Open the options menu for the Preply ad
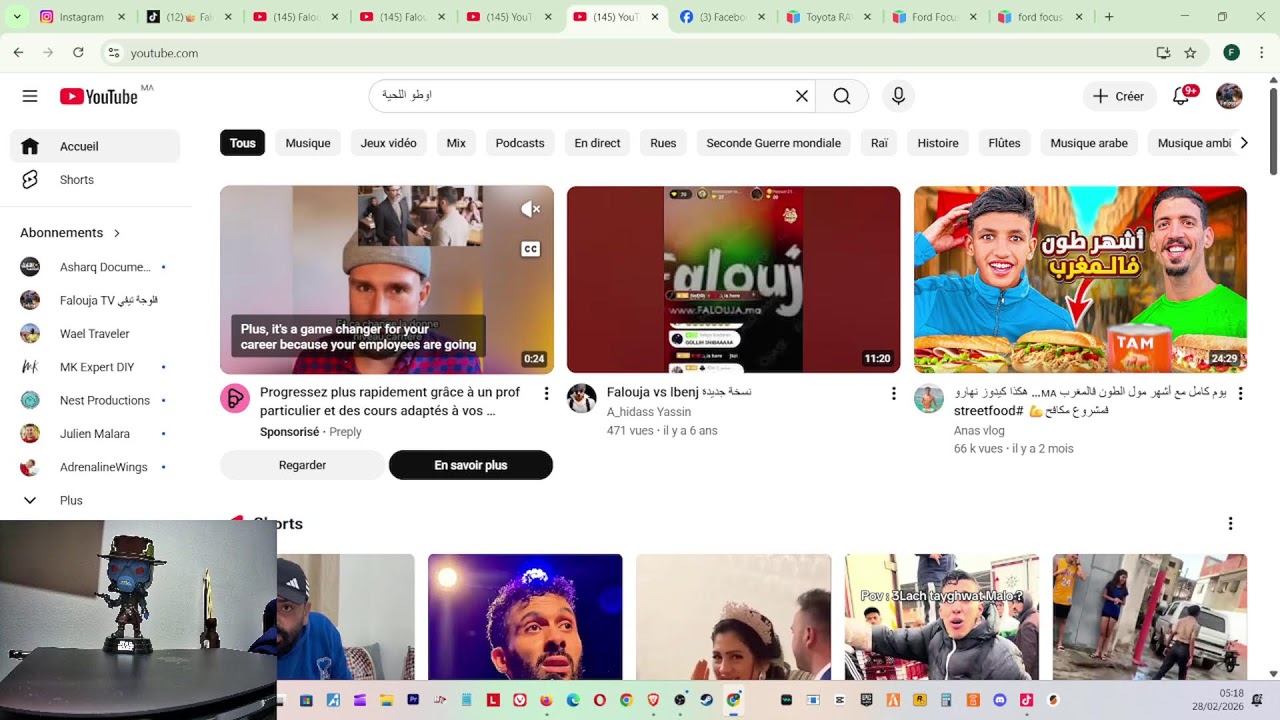Screen dimensions: 1280x720 pos(546,394)
